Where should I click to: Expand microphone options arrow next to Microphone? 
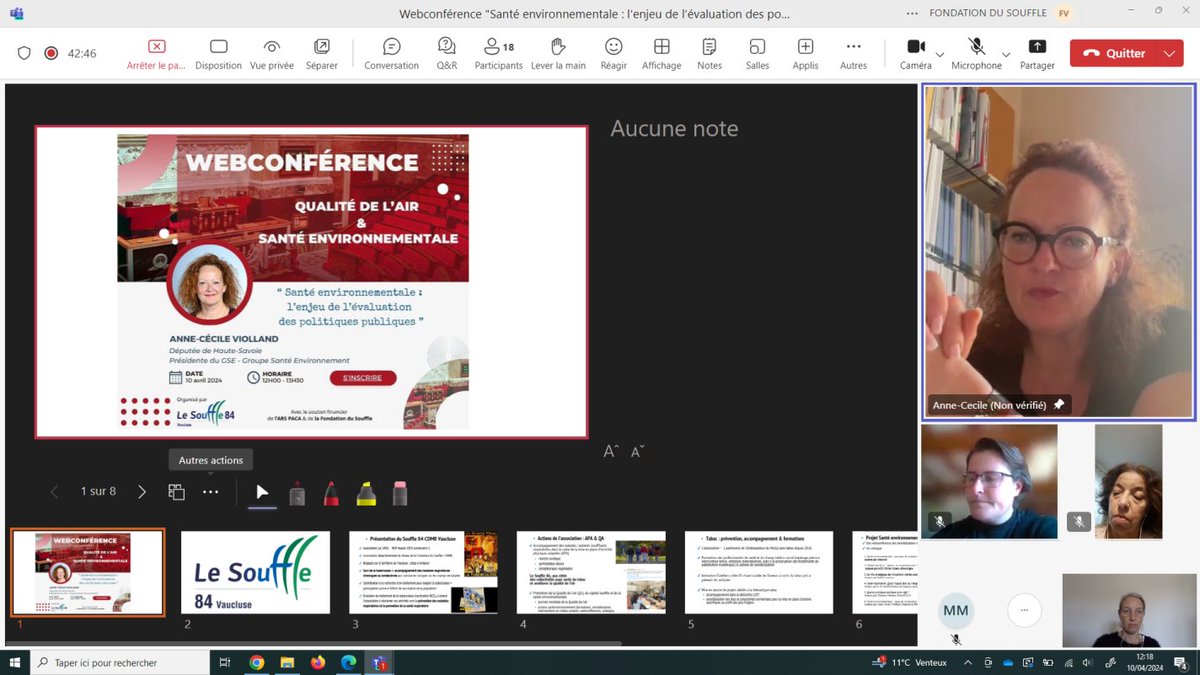point(1006,55)
